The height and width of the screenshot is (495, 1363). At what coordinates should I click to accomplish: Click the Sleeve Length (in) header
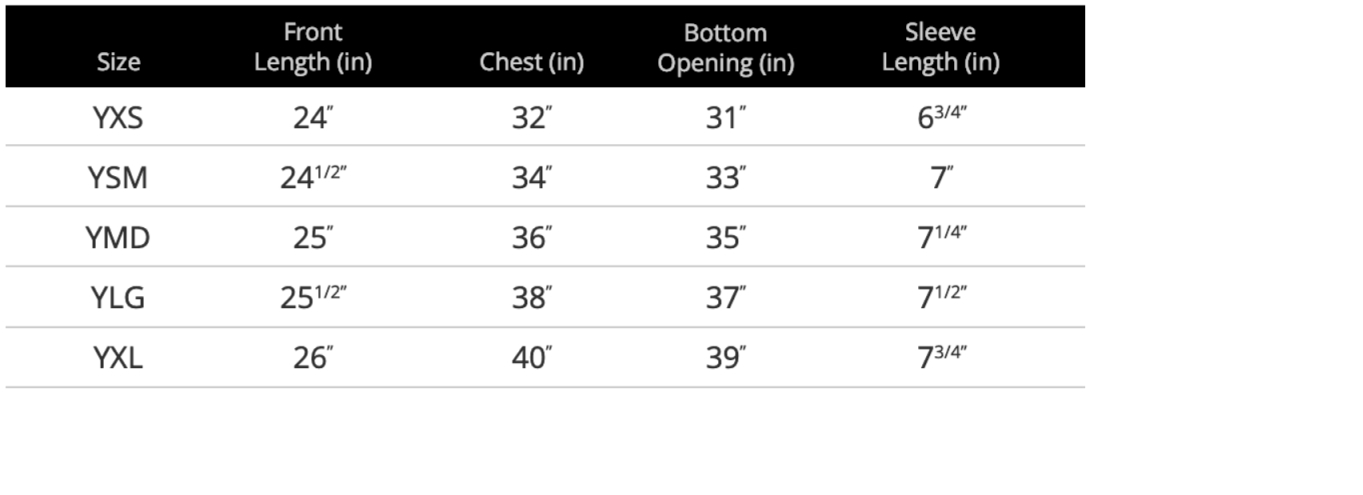point(940,47)
